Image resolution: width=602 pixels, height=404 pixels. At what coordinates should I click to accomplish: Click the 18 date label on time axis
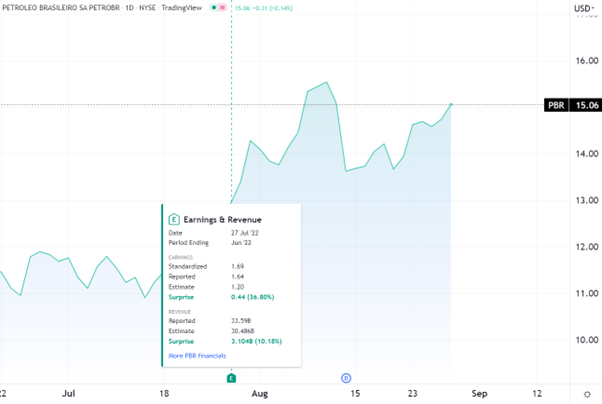tap(164, 394)
